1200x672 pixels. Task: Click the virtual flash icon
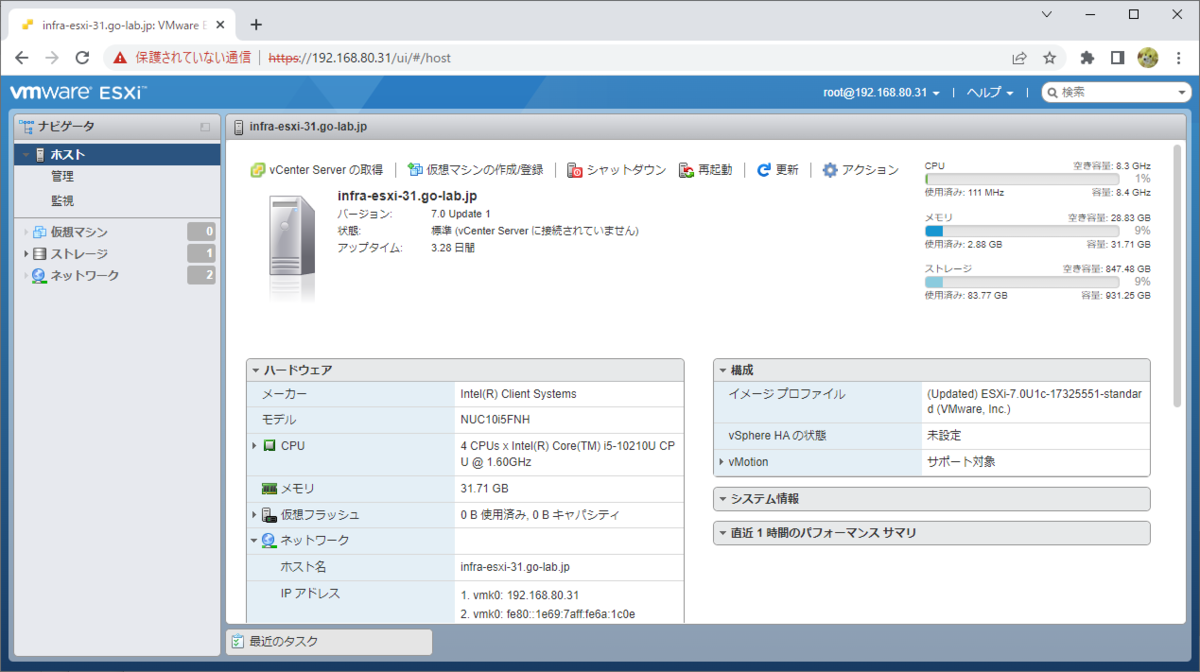click(x=269, y=515)
